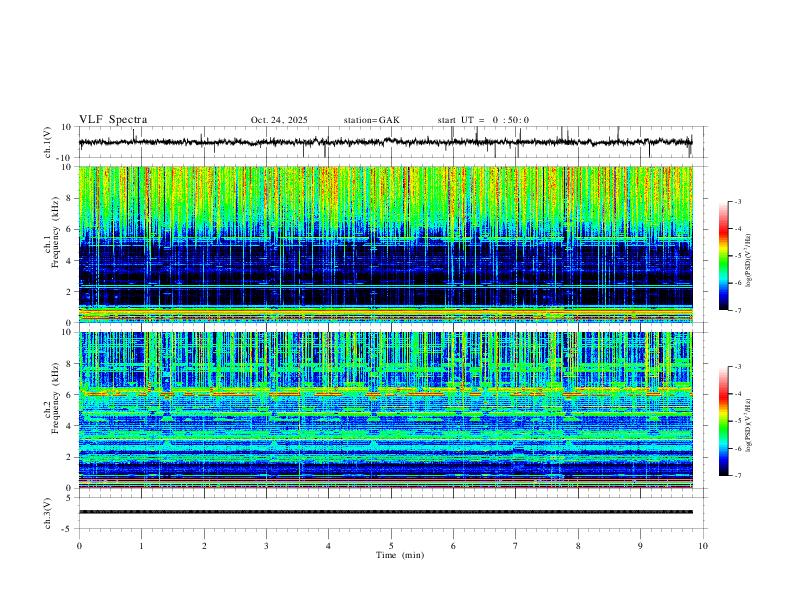Click the "-7" label on ch.1 color bar
792x612 pixels.
tap(737, 311)
